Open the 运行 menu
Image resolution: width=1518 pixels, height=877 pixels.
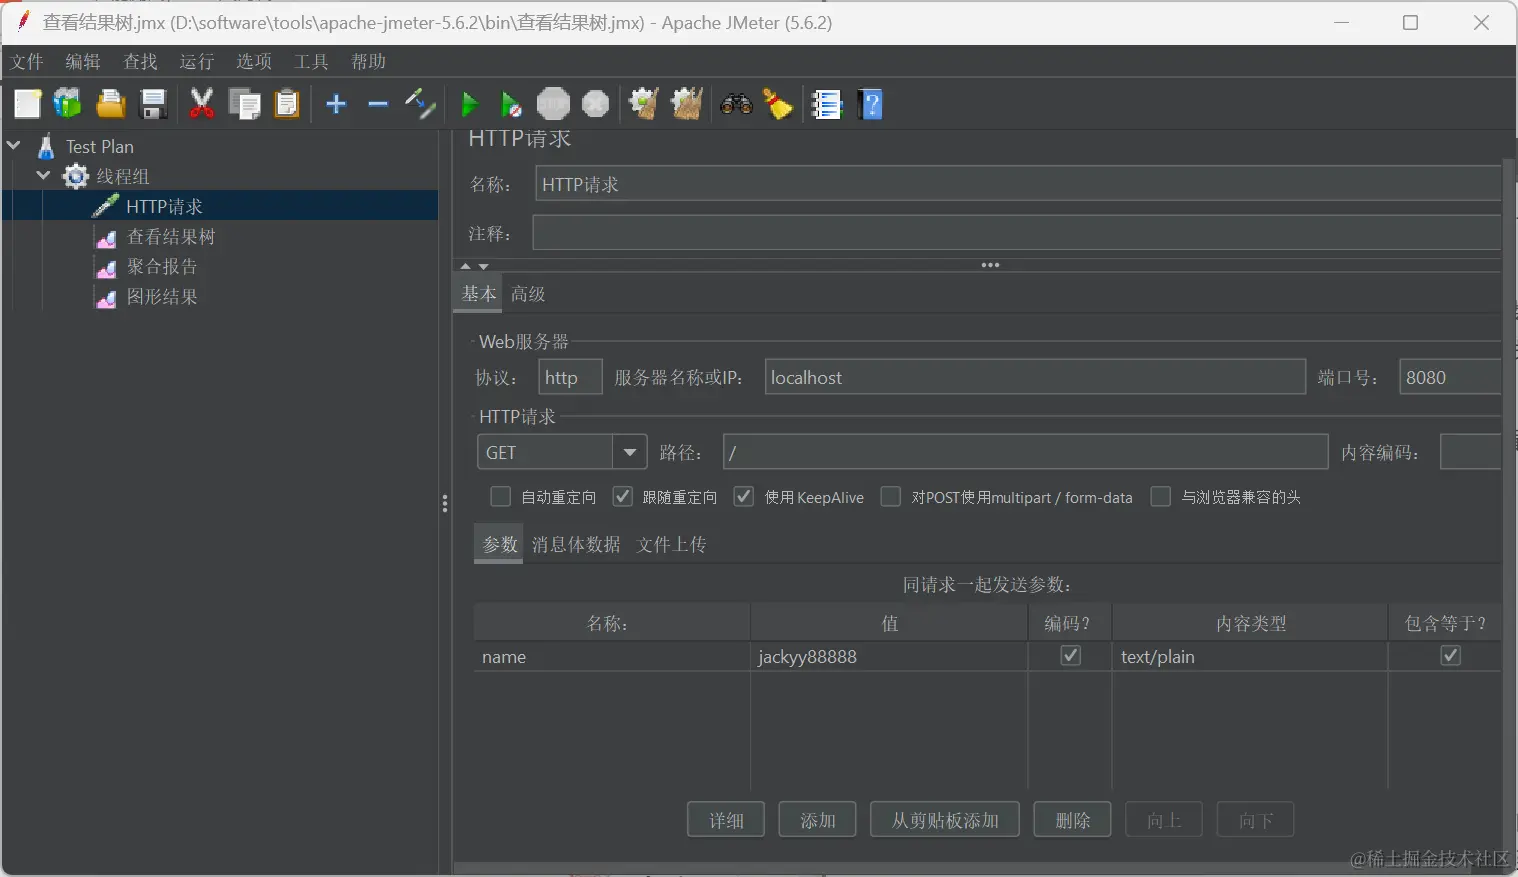click(x=197, y=62)
